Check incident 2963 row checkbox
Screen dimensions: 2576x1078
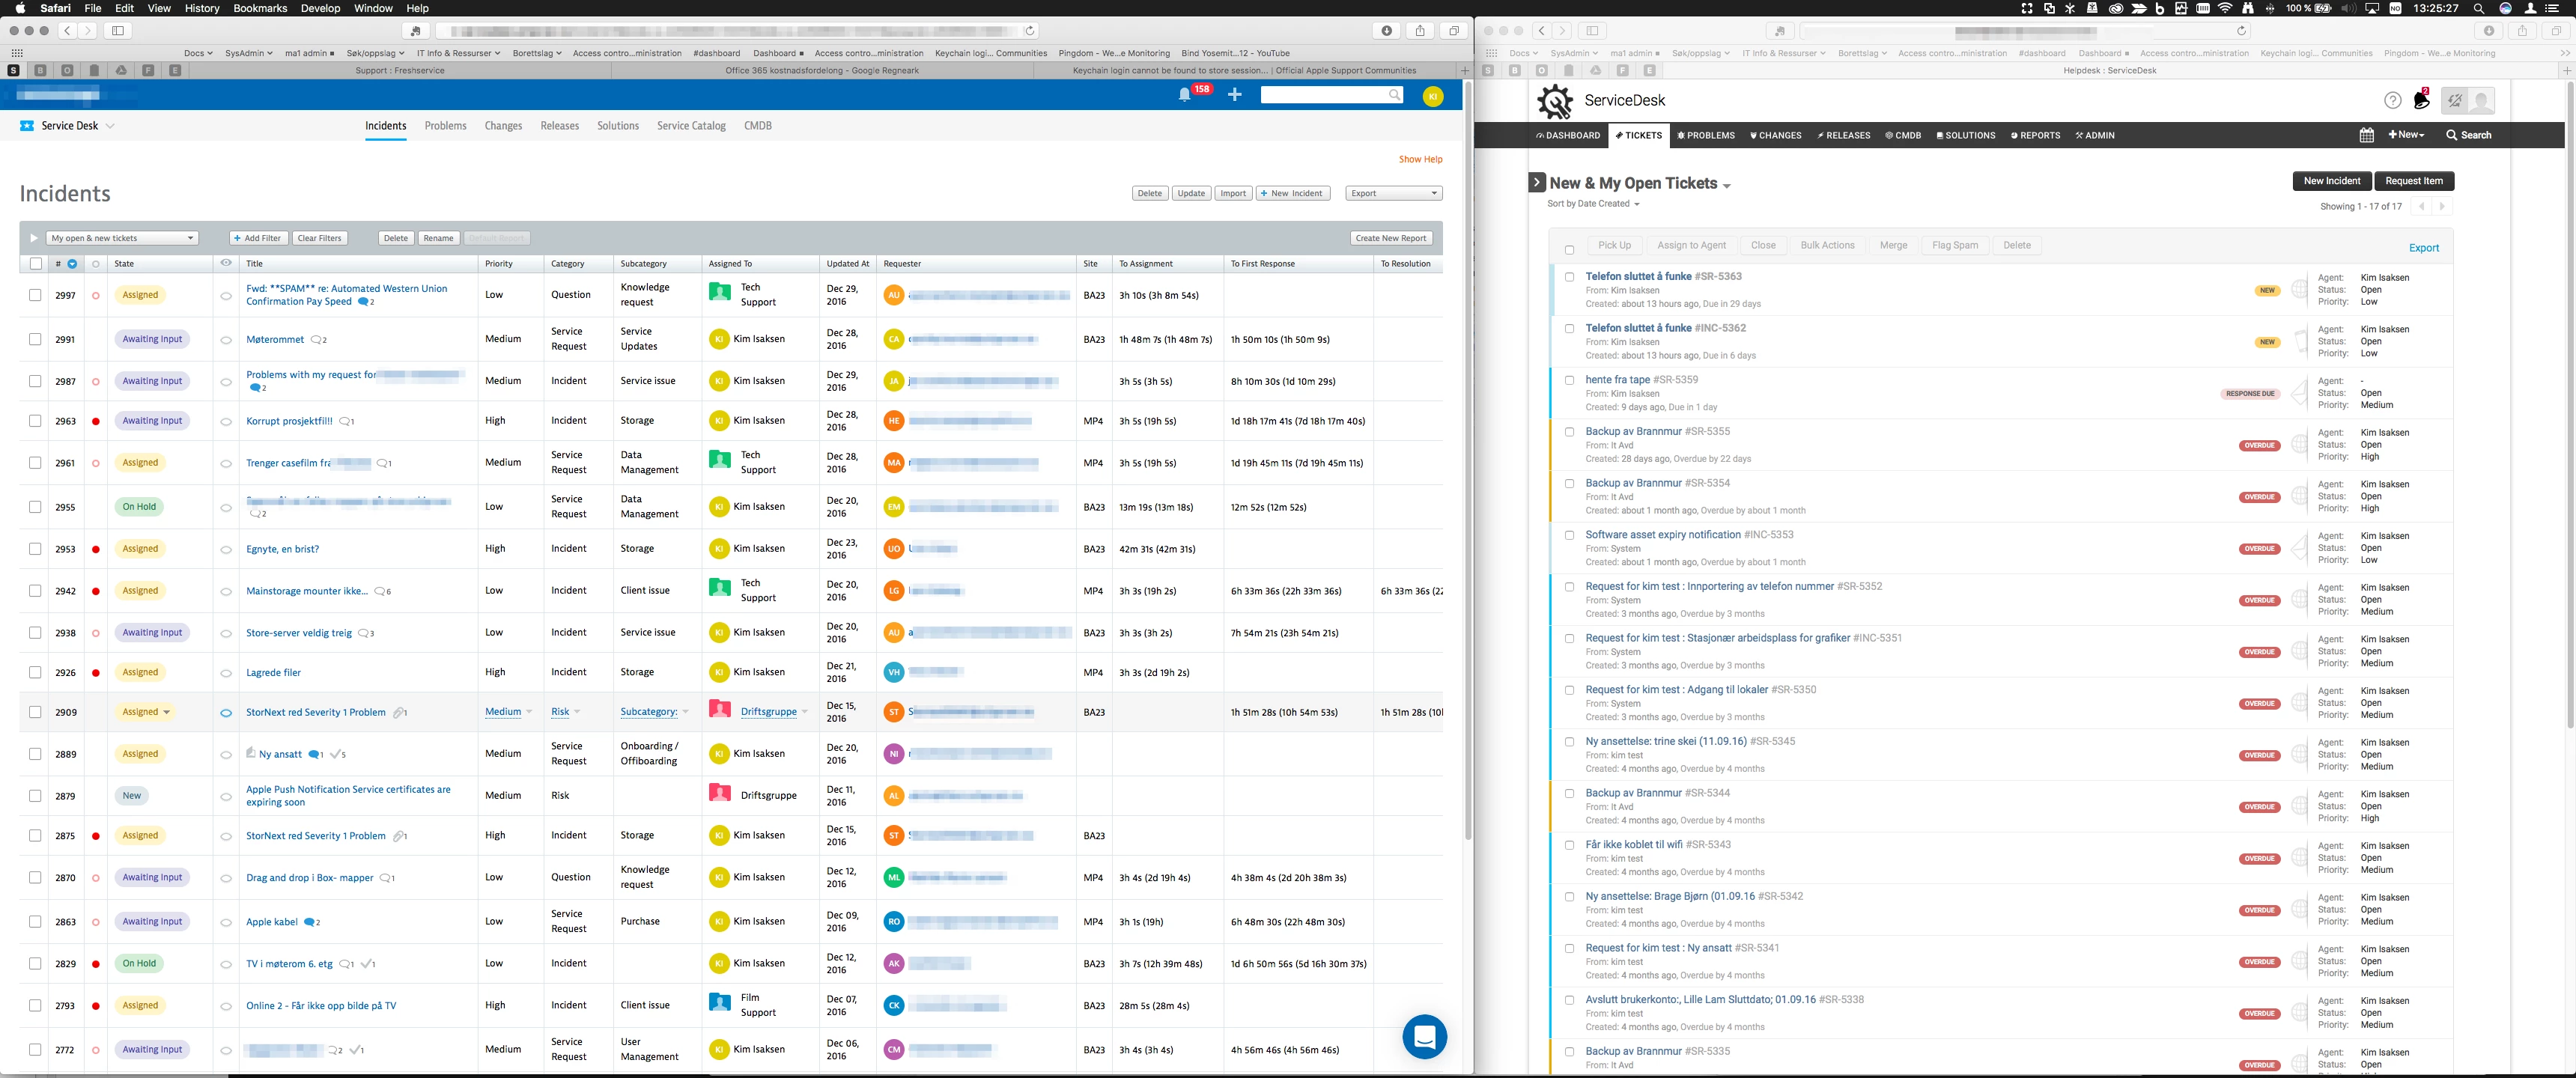[x=35, y=421]
